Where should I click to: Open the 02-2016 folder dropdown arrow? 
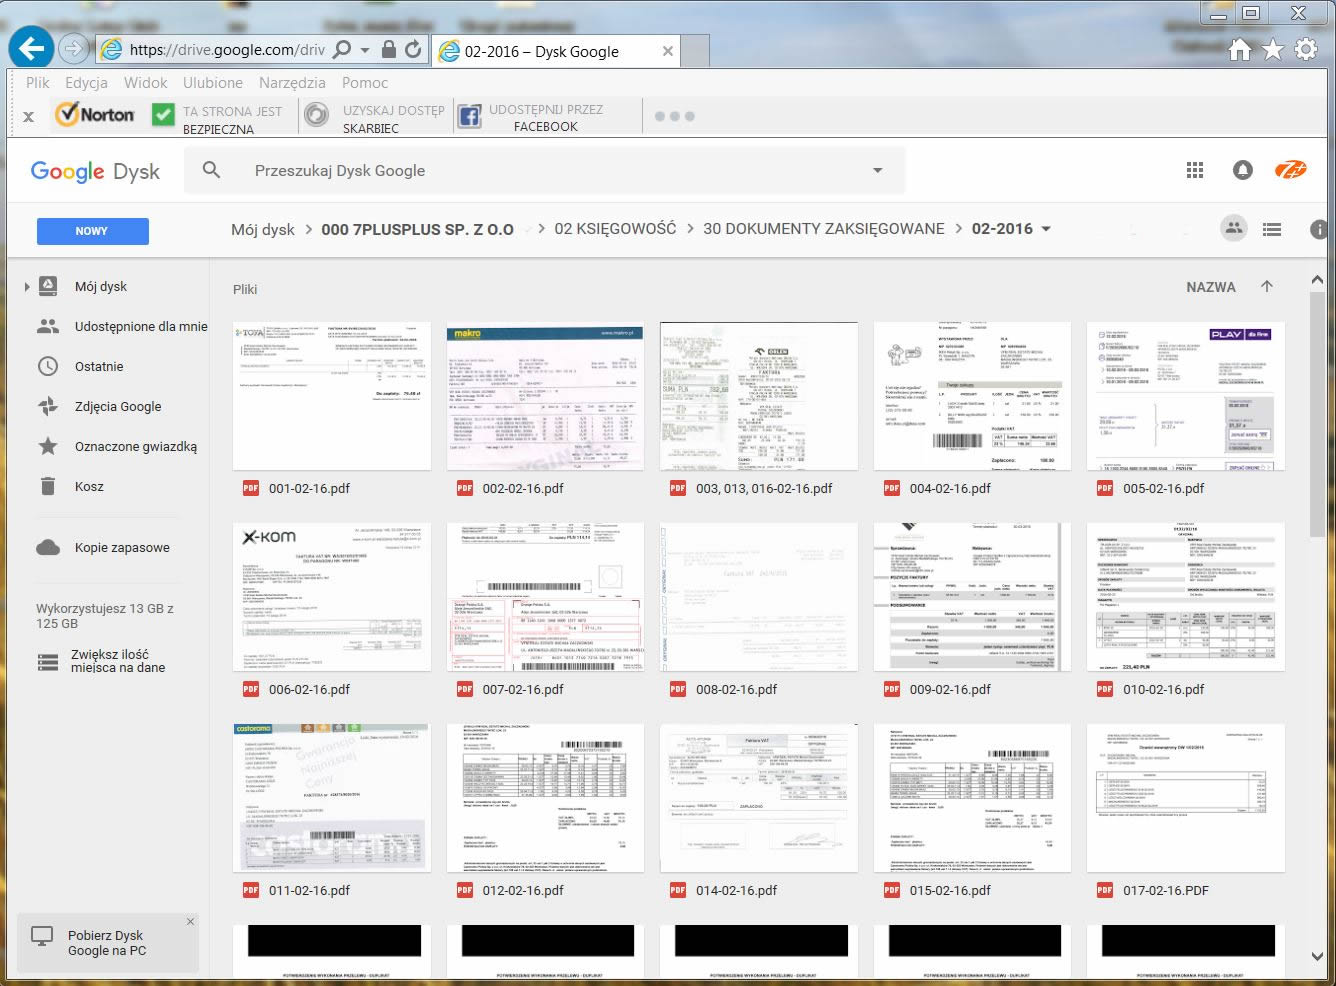(x=1046, y=229)
